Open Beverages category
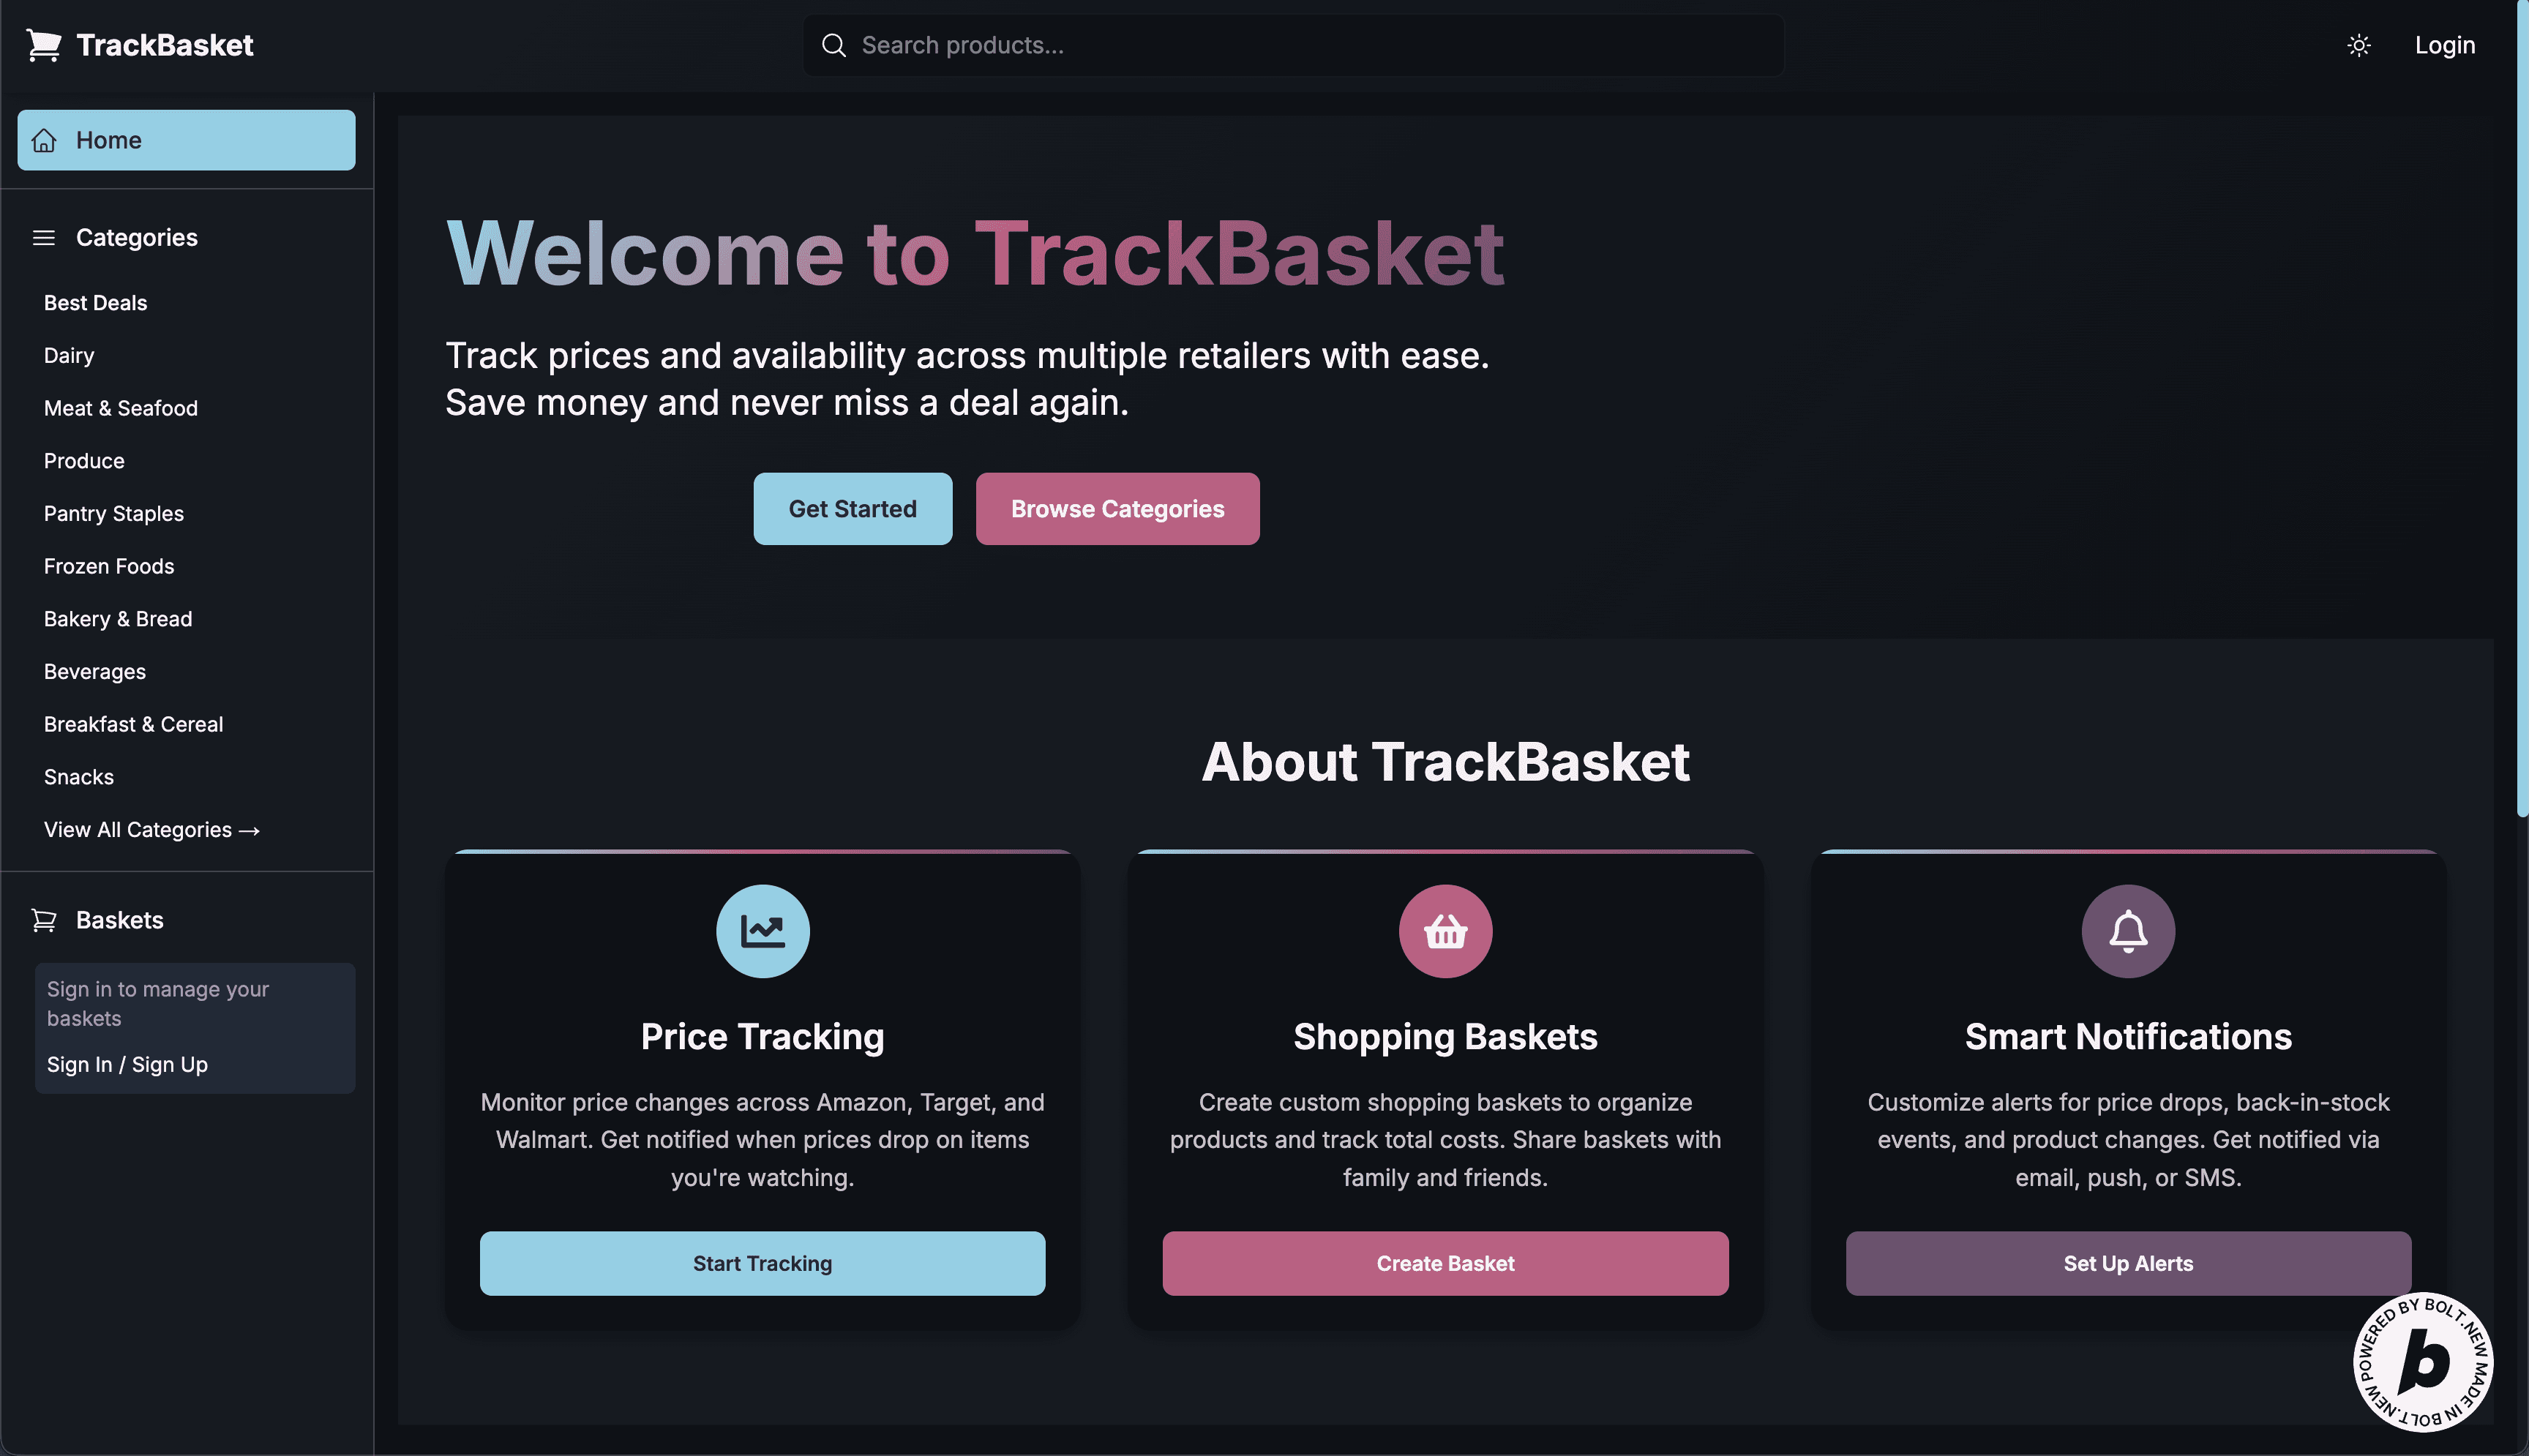 pos(95,672)
